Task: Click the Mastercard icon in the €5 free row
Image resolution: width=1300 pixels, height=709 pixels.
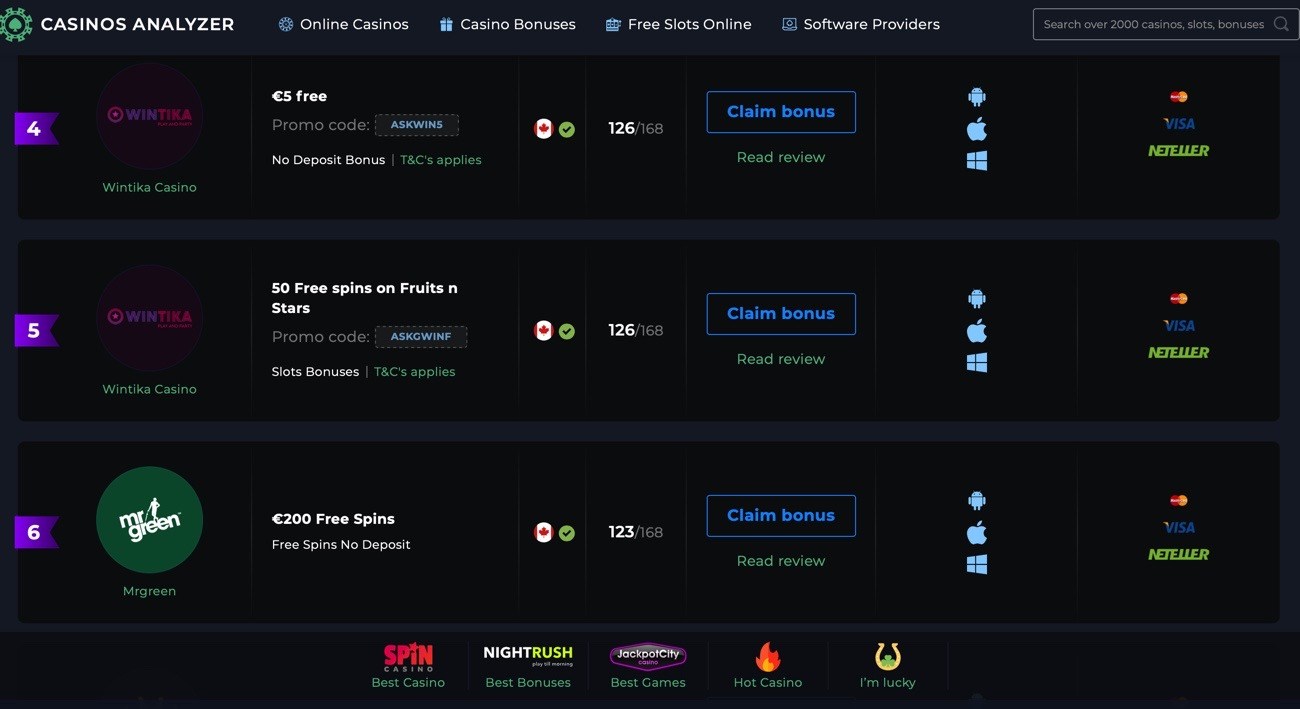Action: point(1179,97)
